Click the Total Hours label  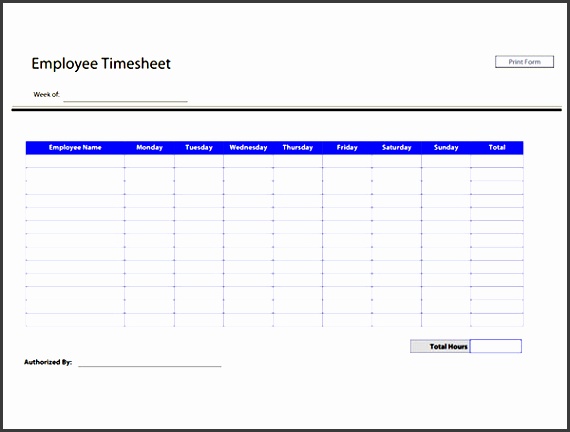(x=448, y=347)
